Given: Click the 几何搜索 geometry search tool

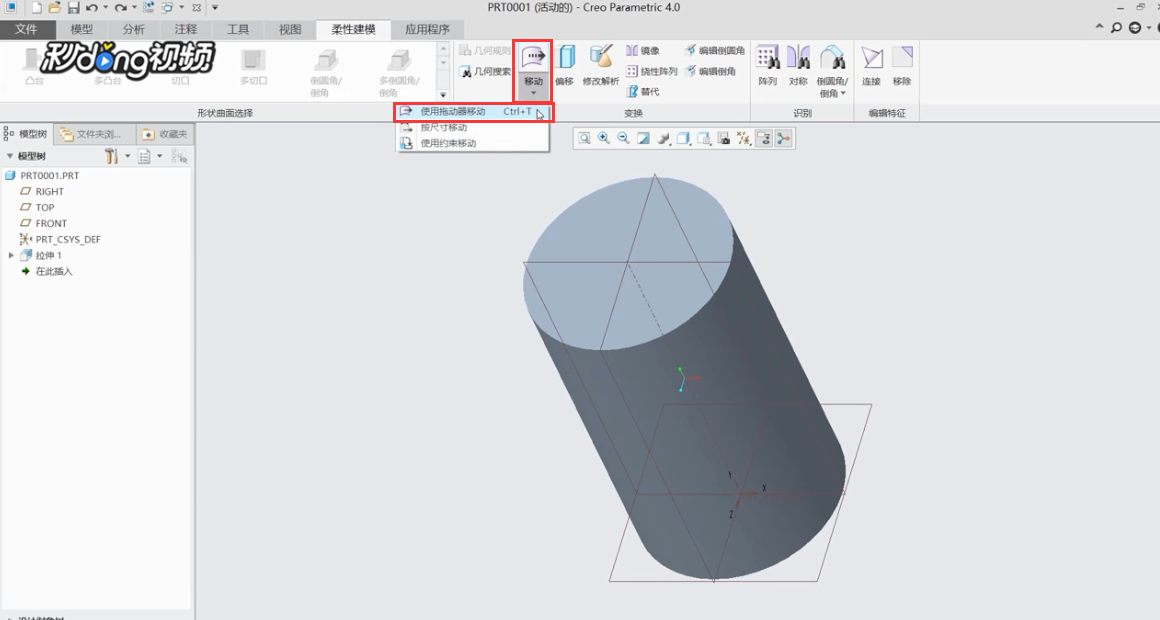Looking at the screenshot, I should [485, 72].
